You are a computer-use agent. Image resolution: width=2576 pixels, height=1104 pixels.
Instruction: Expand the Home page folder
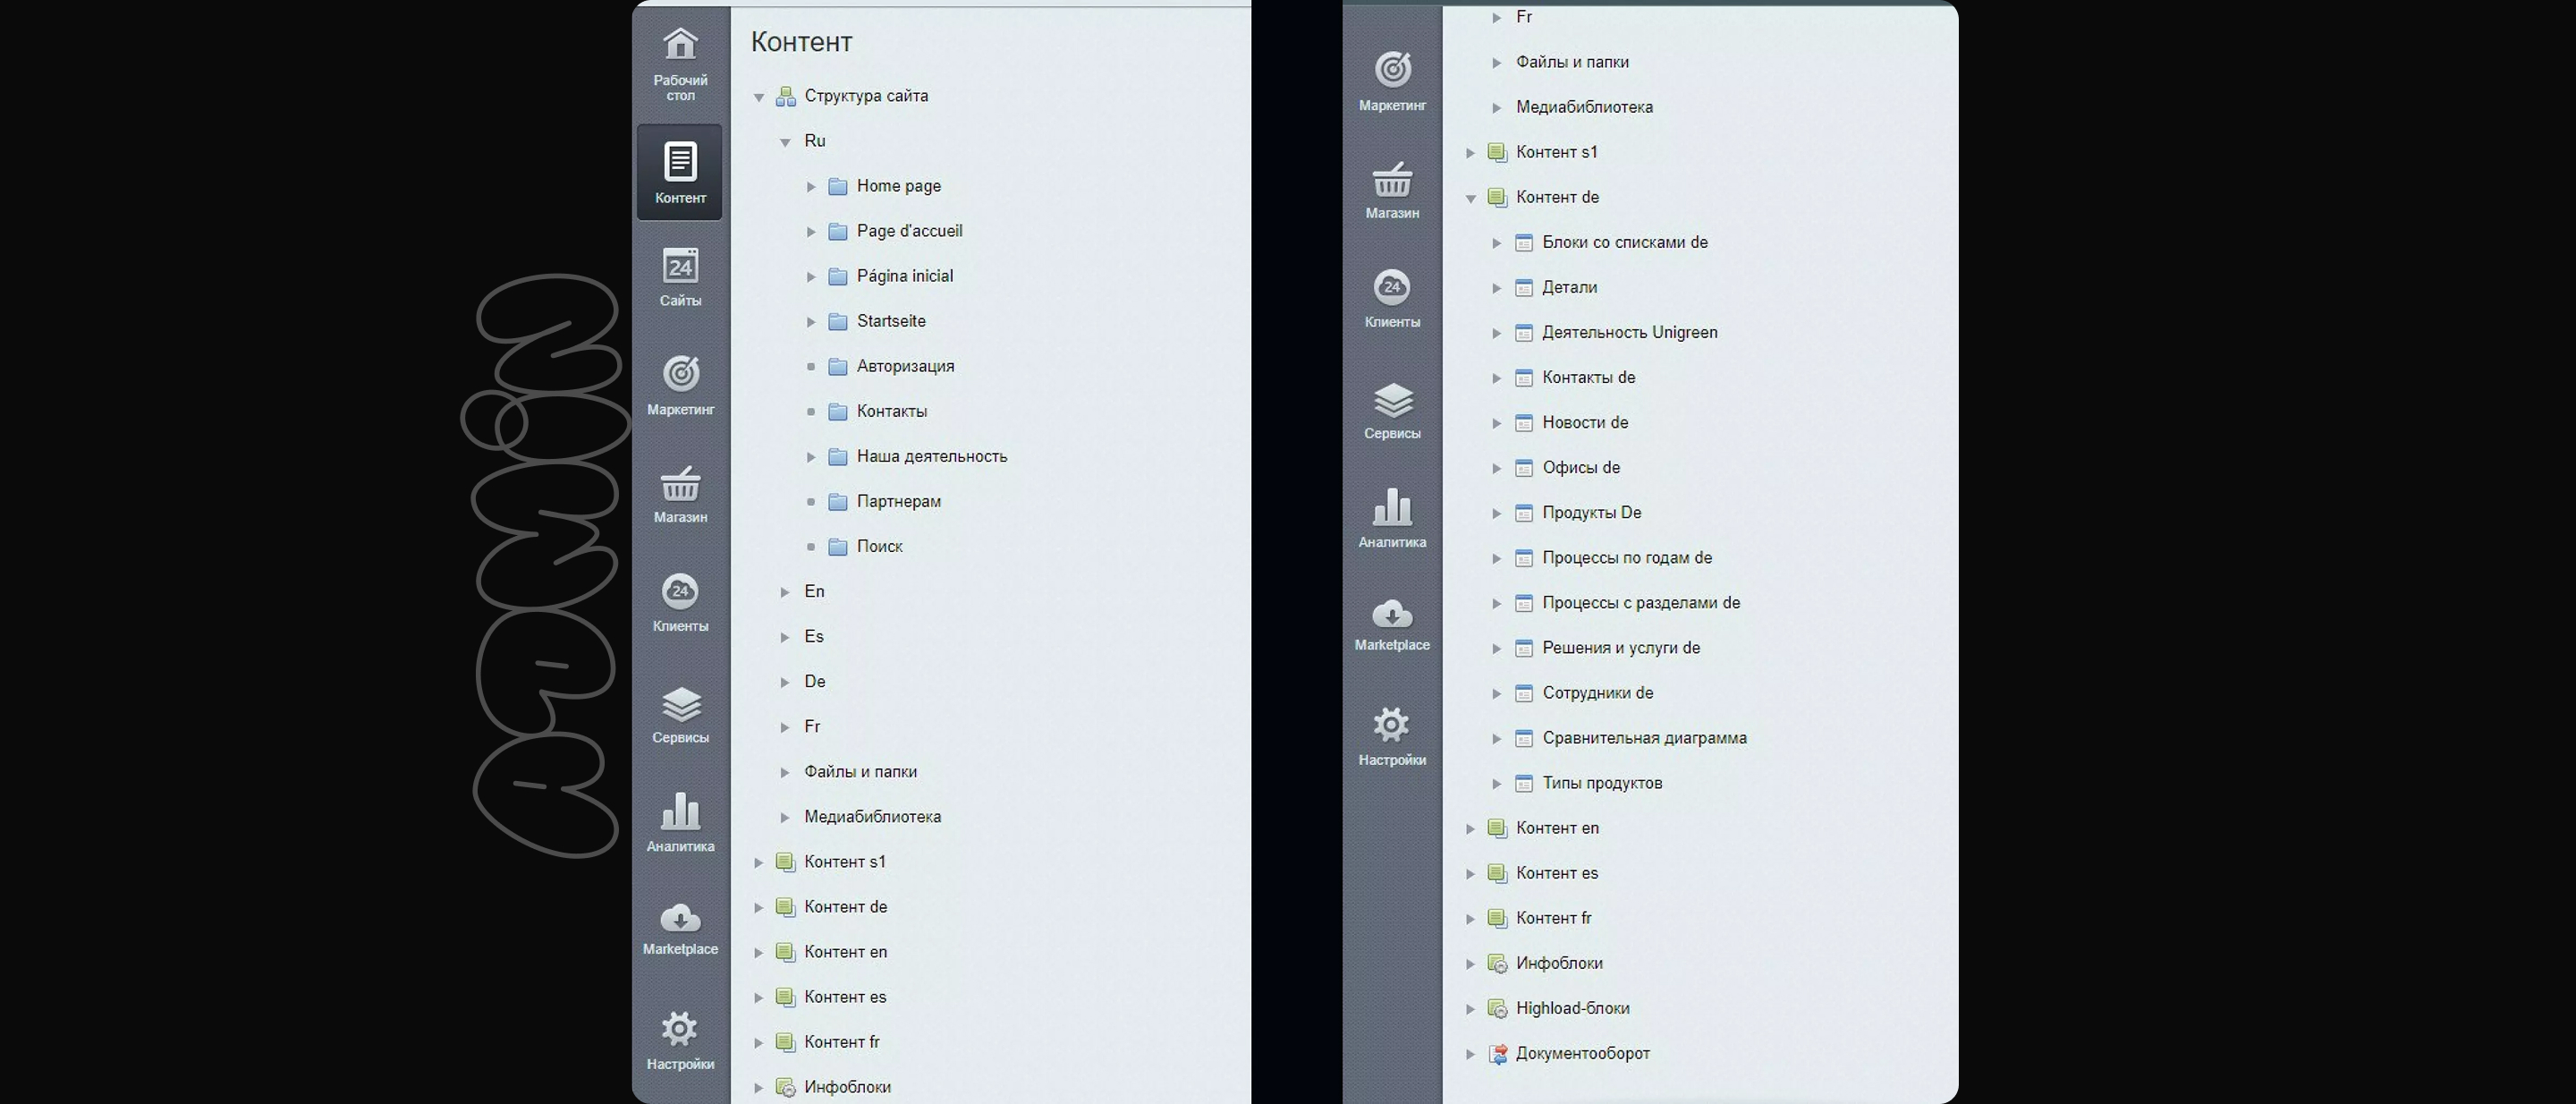tap(811, 187)
